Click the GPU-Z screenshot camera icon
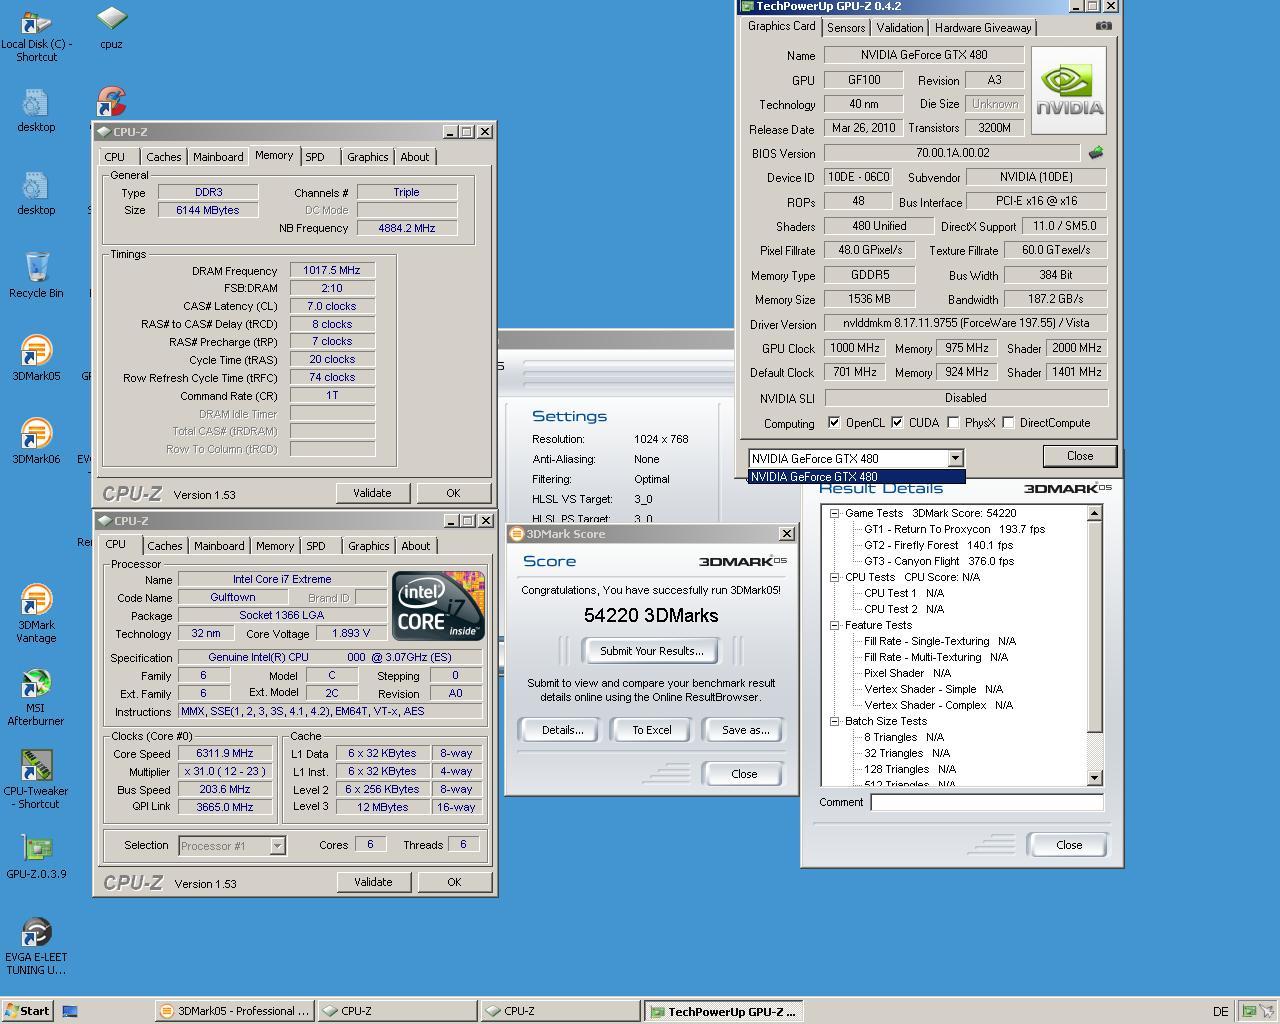 click(1103, 26)
